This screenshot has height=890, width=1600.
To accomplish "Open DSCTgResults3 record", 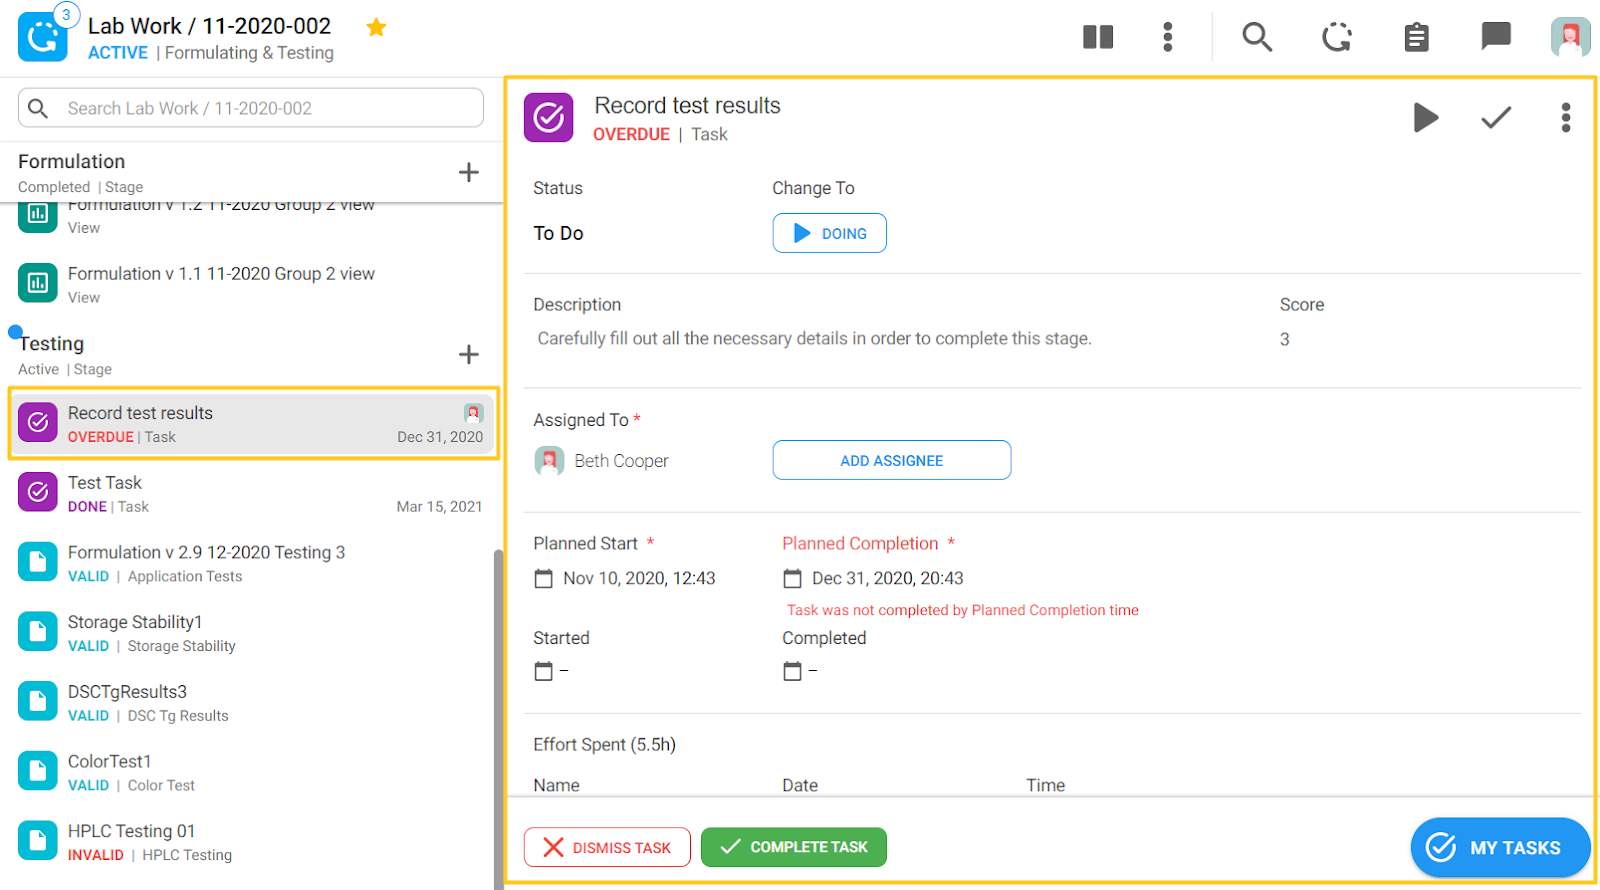I will point(251,703).
